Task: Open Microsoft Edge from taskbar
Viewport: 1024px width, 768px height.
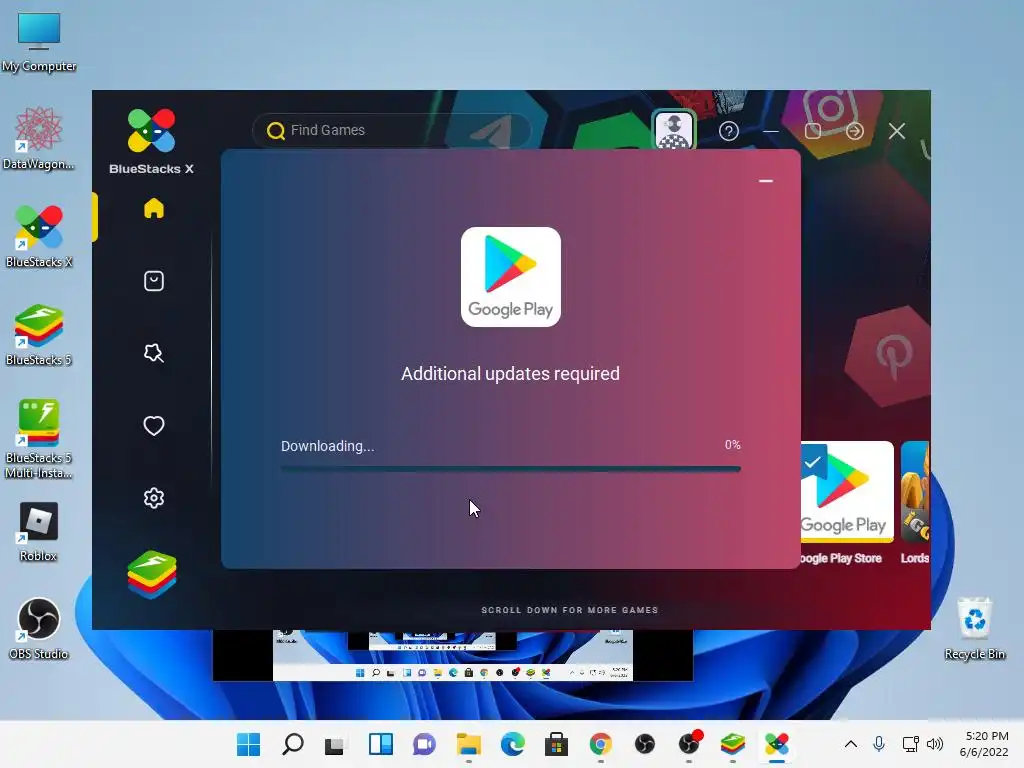Action: tap(513, 744)
